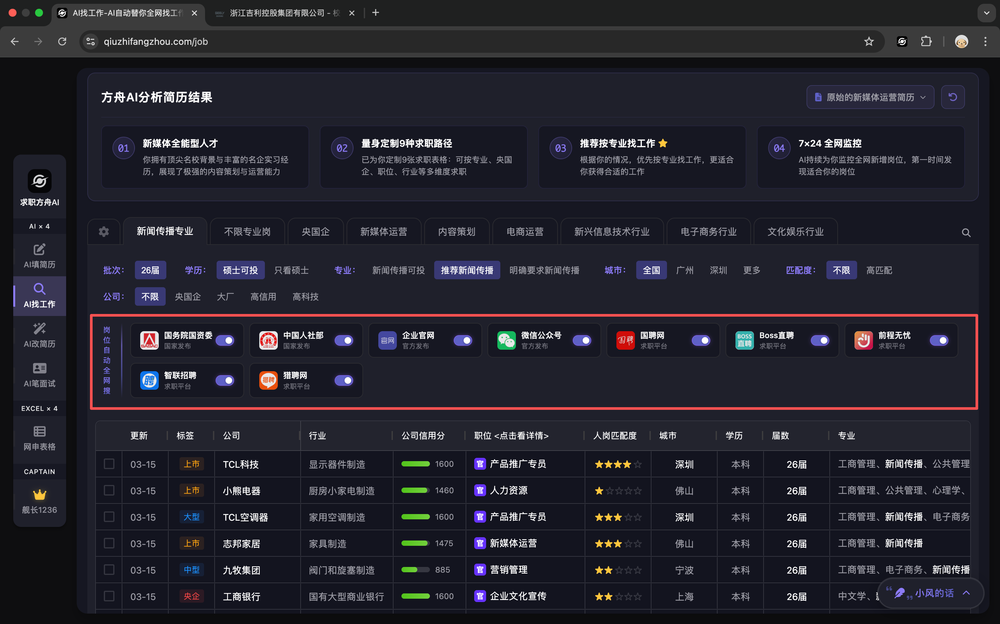
Task: Open the 原始的新媒体运营简历 dropdown
Action: pos(870,97)
